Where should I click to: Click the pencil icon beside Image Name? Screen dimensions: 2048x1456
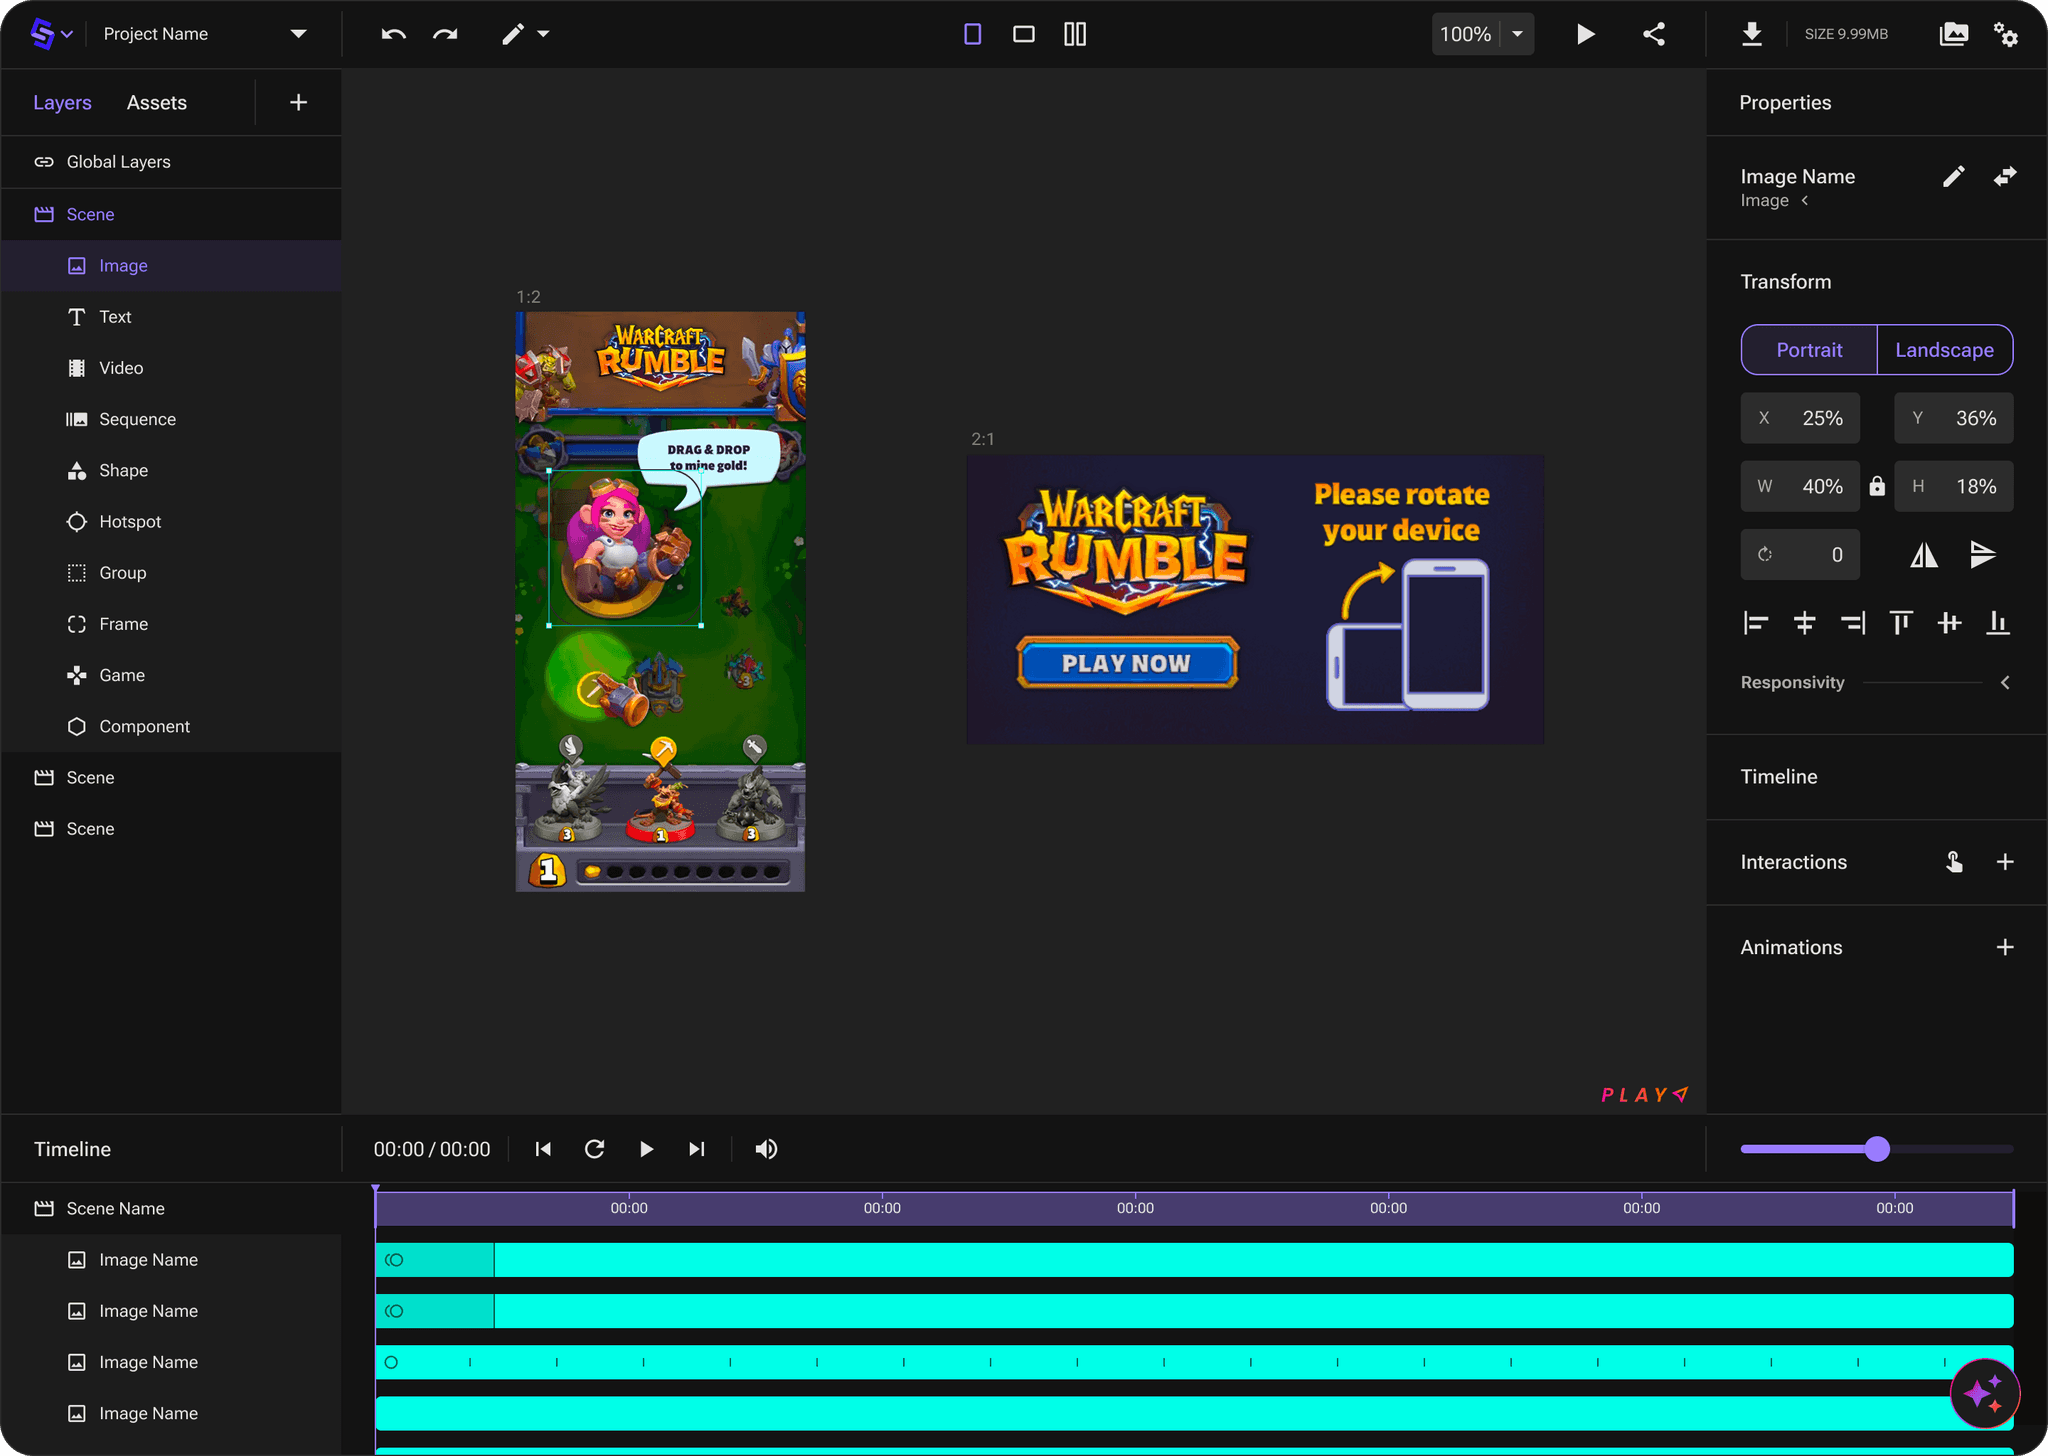pyautogui.click(x=1953, y=177)
